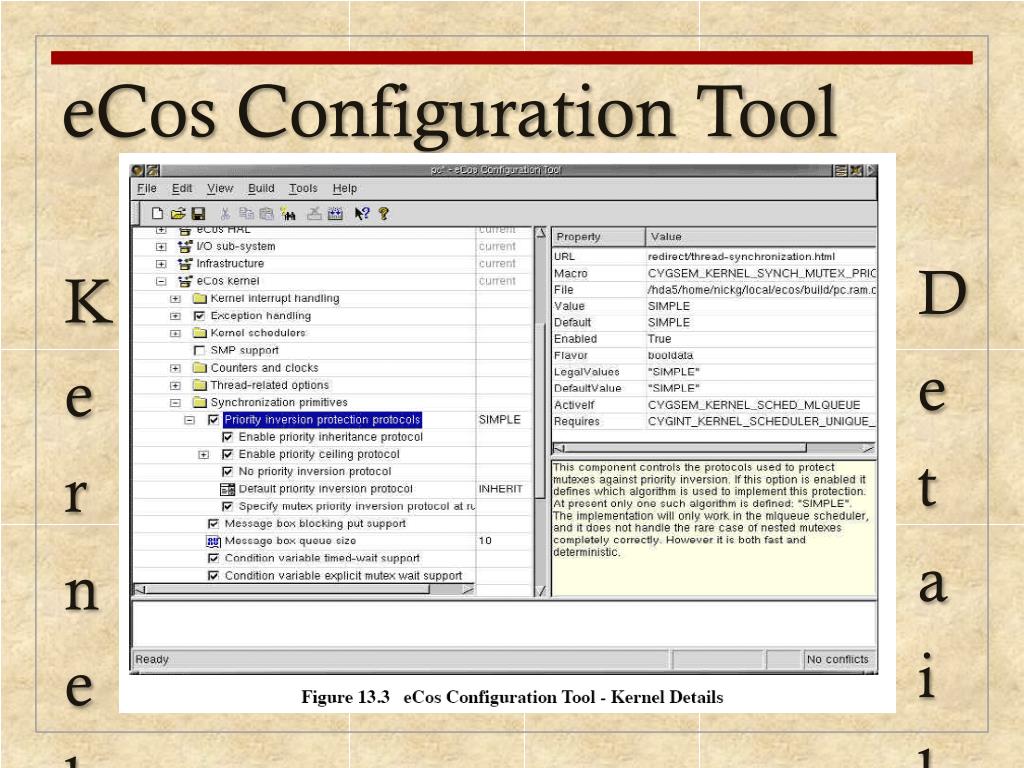The image size is (1024, 768).
Task: Expand the Exception handling node
Action: click(175, 316)
